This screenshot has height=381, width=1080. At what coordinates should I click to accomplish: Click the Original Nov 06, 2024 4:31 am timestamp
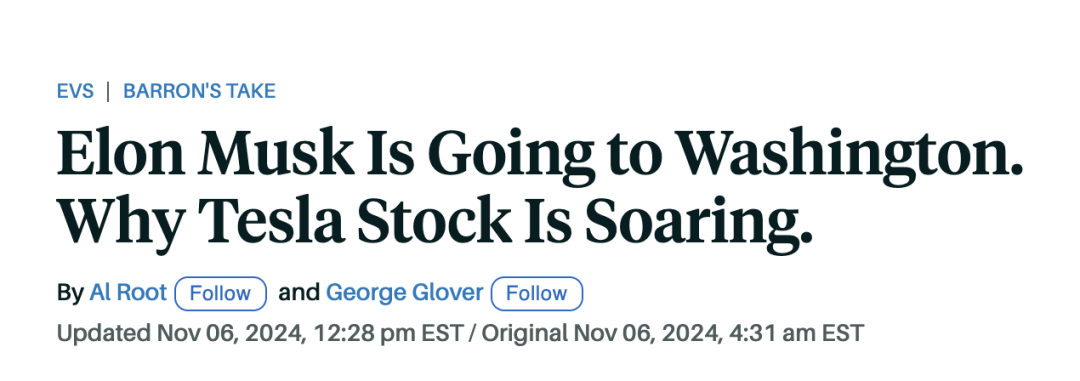coord(672,333)
